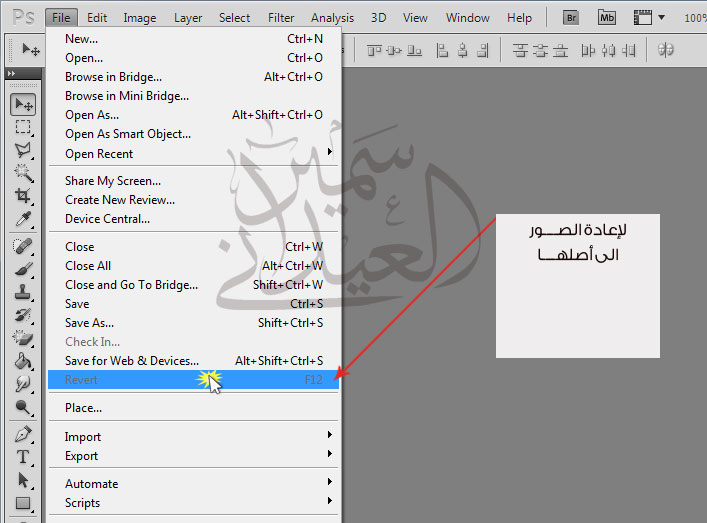Pick the Eyedropper tool

pos(23,218)
